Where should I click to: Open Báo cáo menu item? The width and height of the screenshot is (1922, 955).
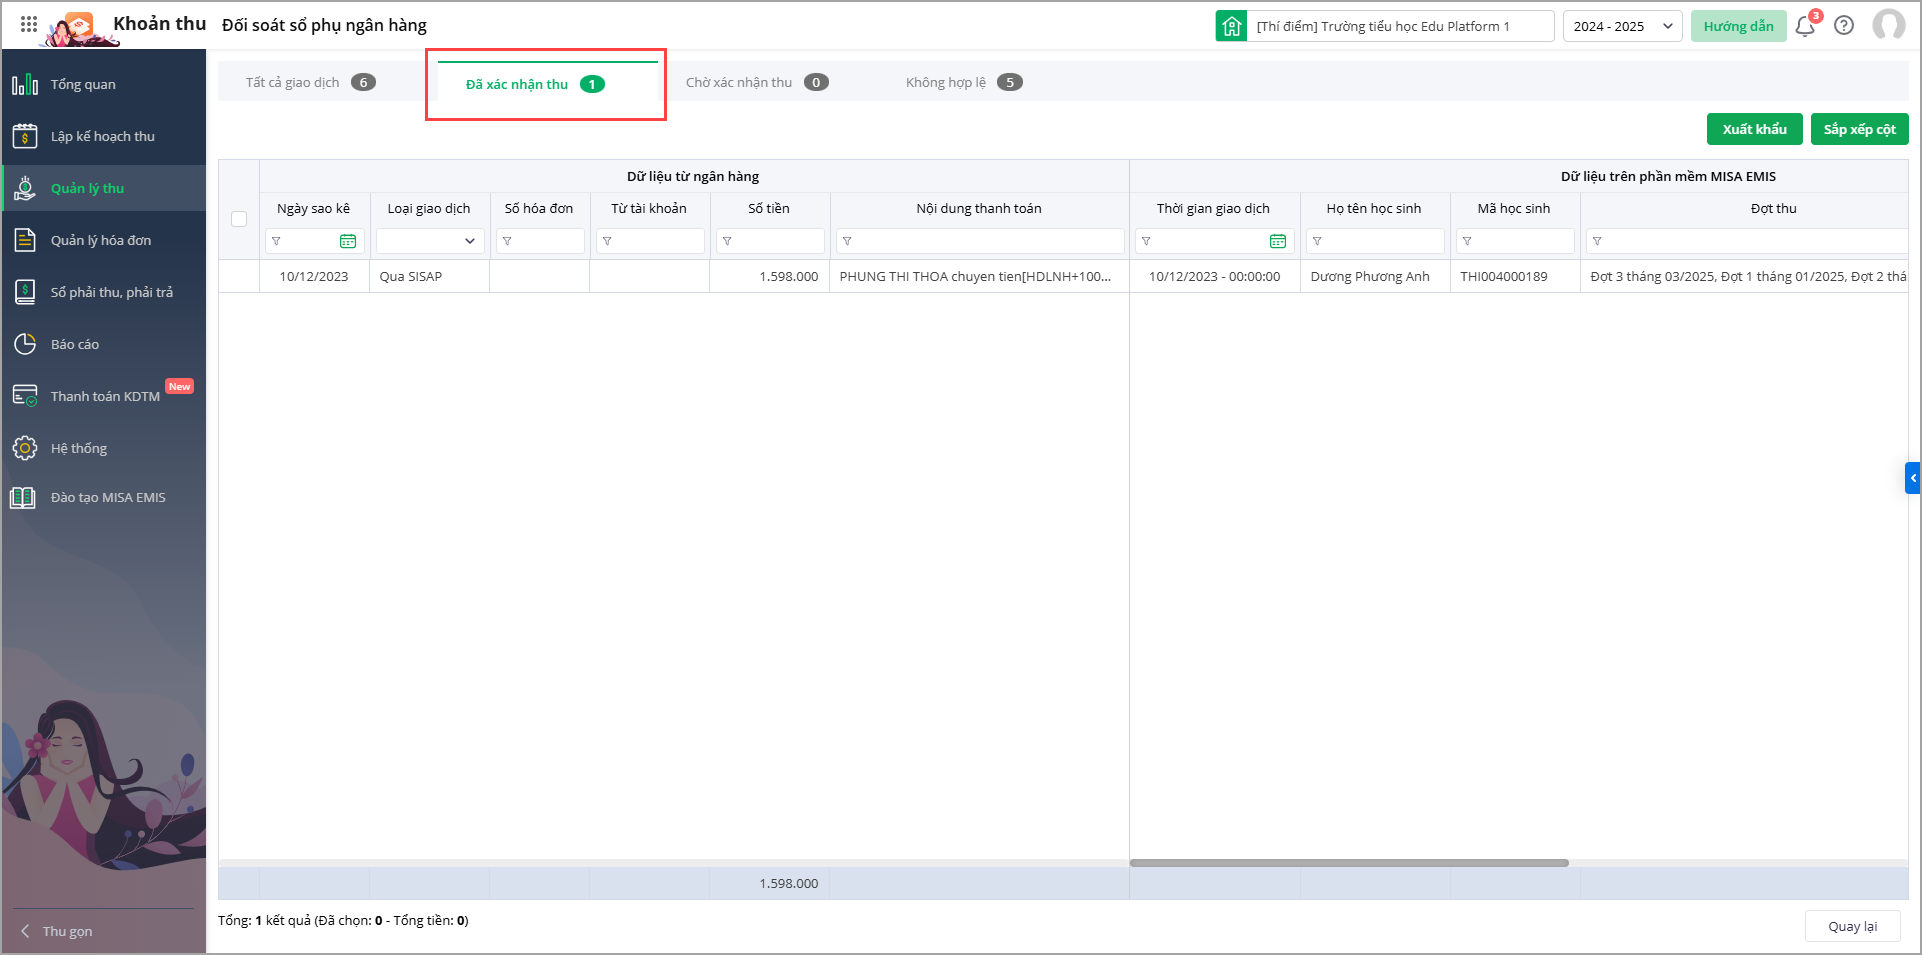click(x=104, y=344)
